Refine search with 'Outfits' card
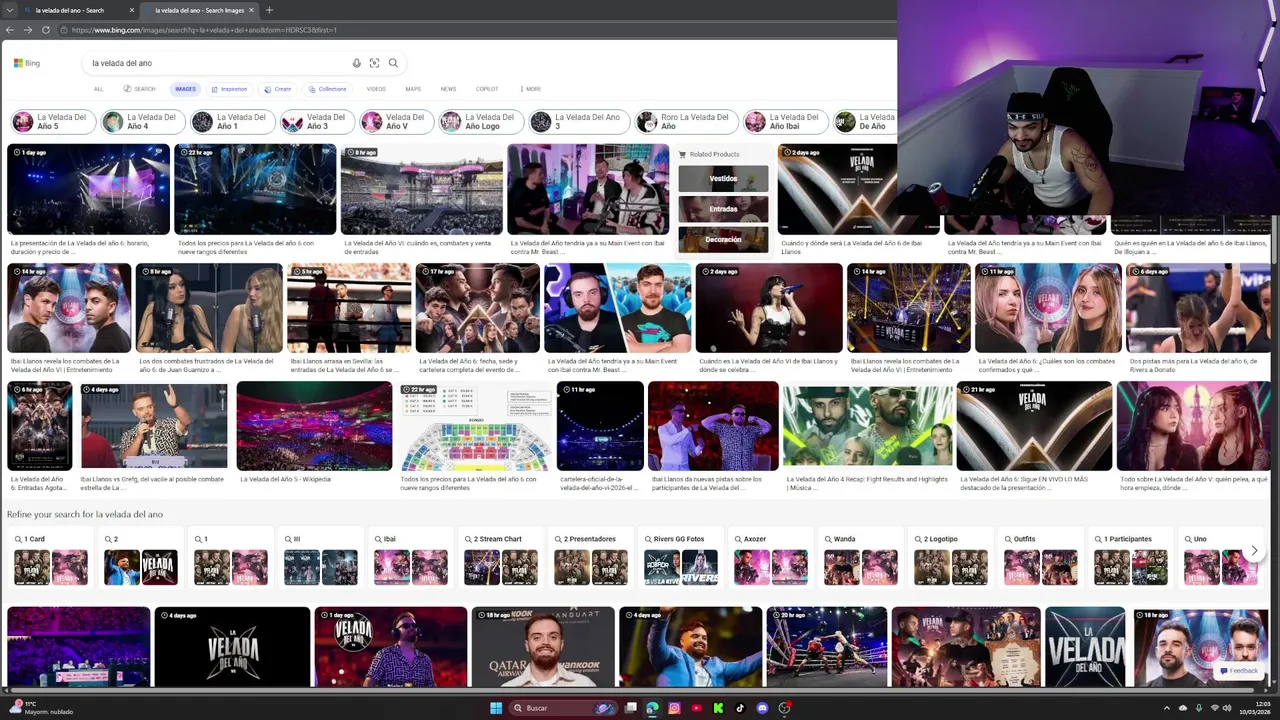This screenshot has height=720, width=1280. [x=1041, y=558]
